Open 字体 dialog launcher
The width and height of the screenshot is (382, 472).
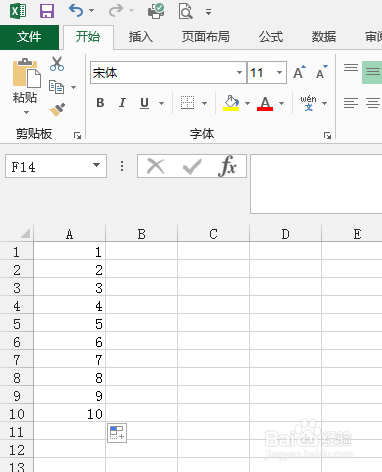click(x=327, y=135)
